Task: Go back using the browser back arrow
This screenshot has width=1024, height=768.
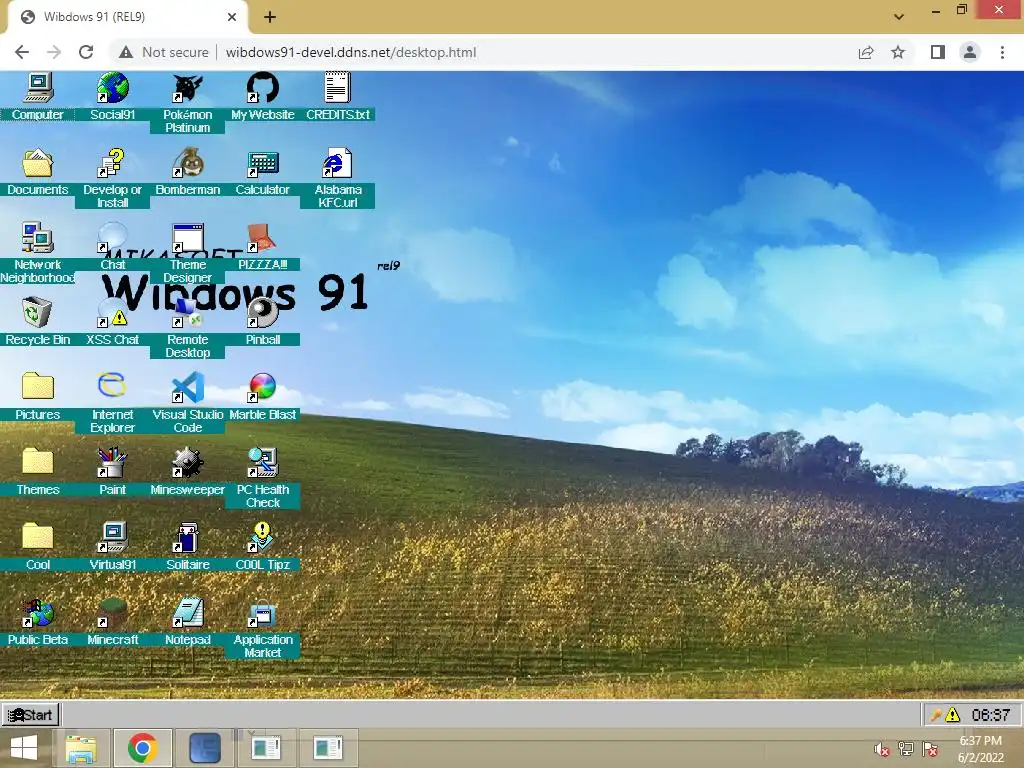Action: tap(22, 52)
